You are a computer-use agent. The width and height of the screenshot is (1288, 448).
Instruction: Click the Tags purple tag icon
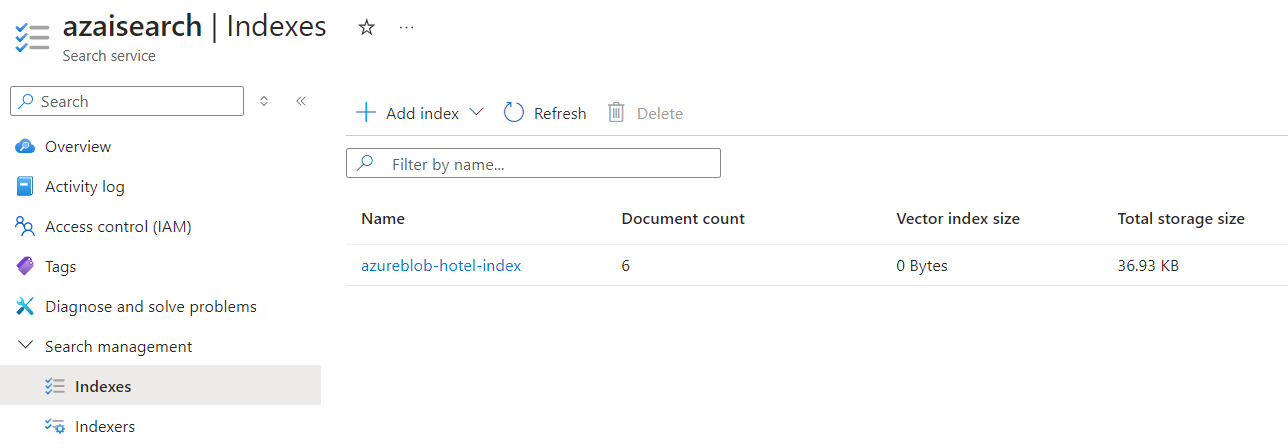(25, 267)
